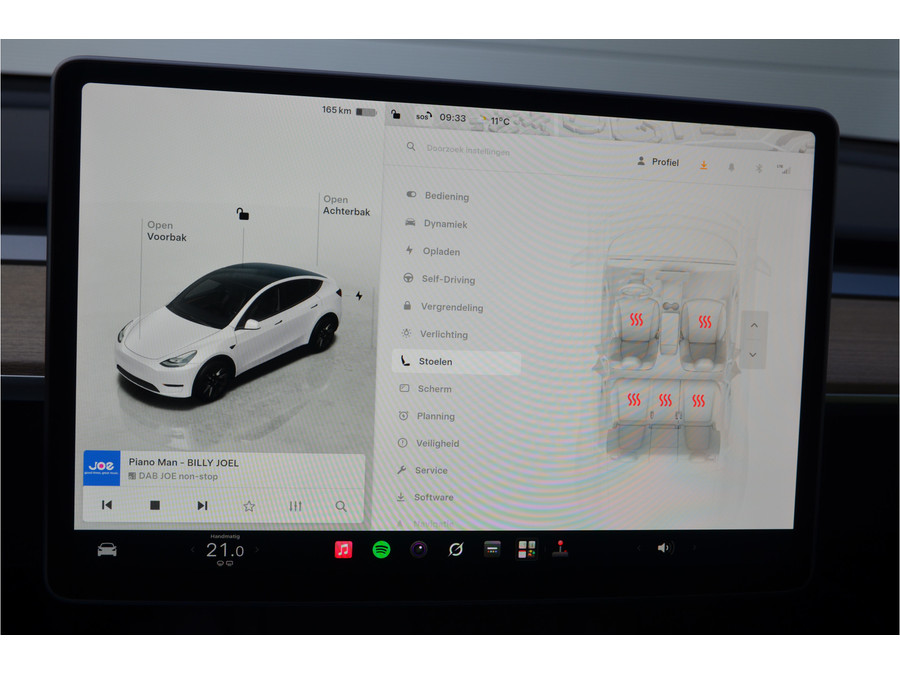
Task: Toggle driver seat heating
Action: (x=637, y=319)
